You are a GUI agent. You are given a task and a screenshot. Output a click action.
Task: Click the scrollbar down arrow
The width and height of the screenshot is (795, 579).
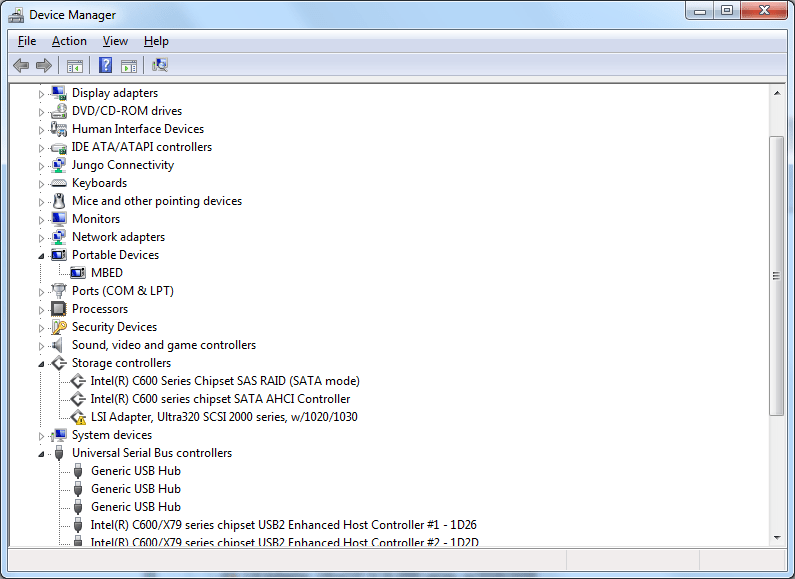tap(776, 537)
